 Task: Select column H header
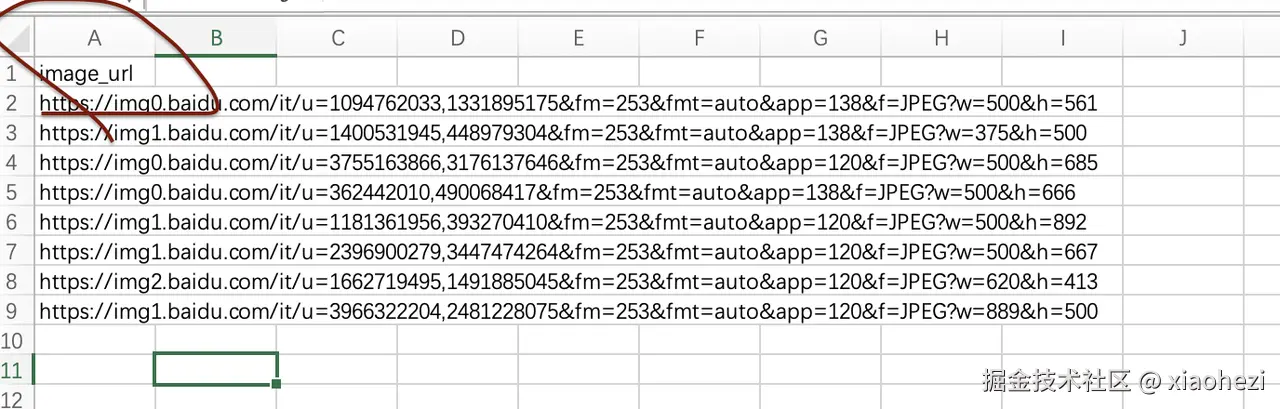click(x=941, y=38)
